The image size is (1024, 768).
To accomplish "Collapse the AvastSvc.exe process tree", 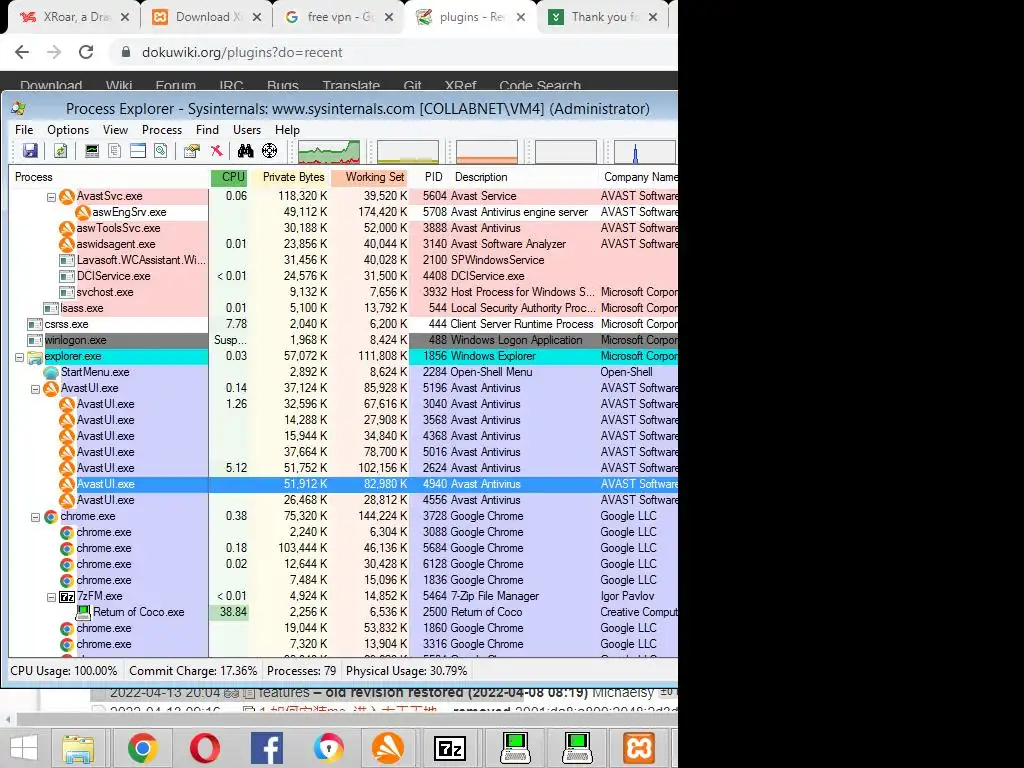I will (51, 197).
